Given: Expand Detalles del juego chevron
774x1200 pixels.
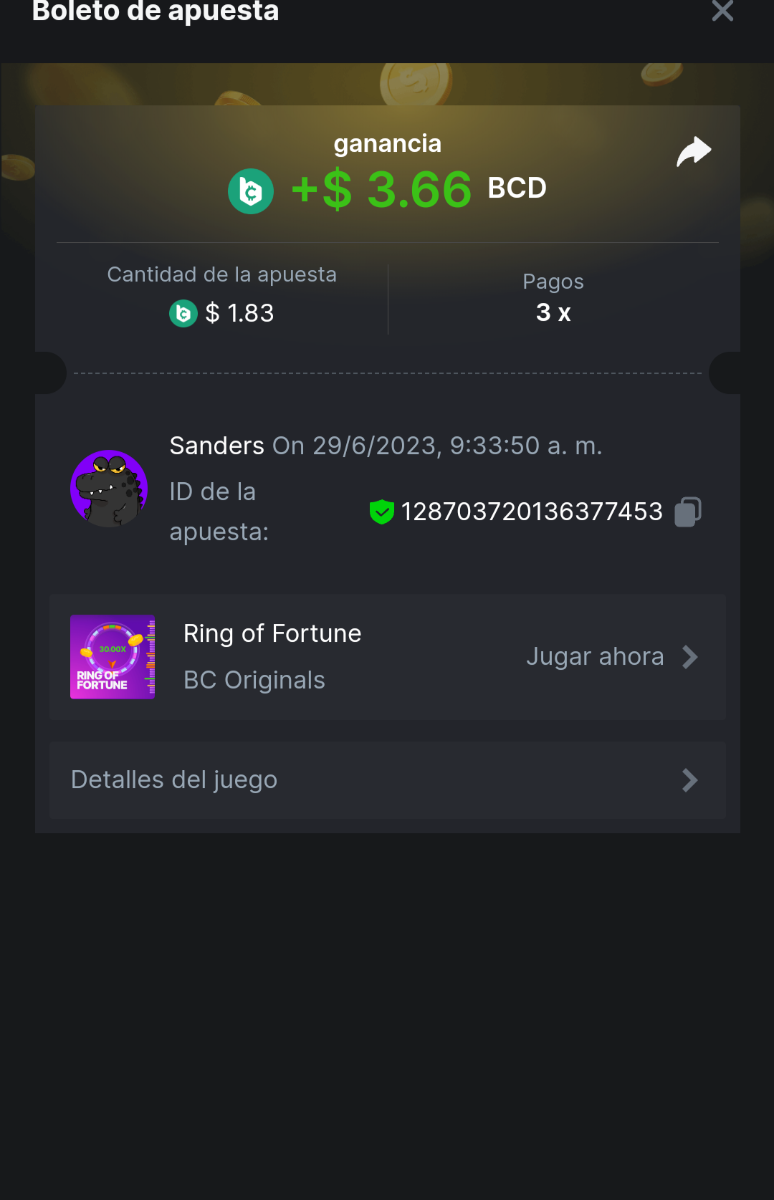Looking at the screenshot, I should coord(690,780).
